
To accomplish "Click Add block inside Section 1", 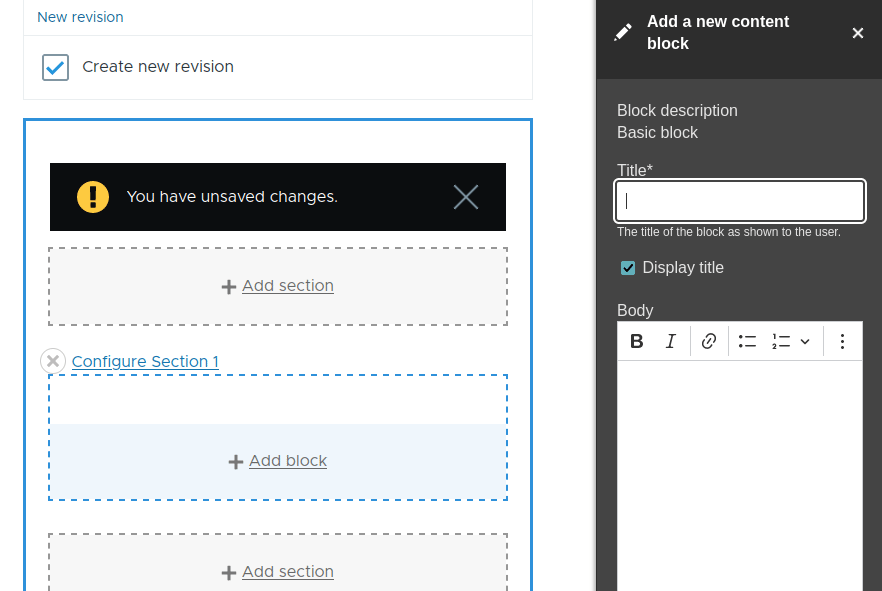I will tap(277, 461).
